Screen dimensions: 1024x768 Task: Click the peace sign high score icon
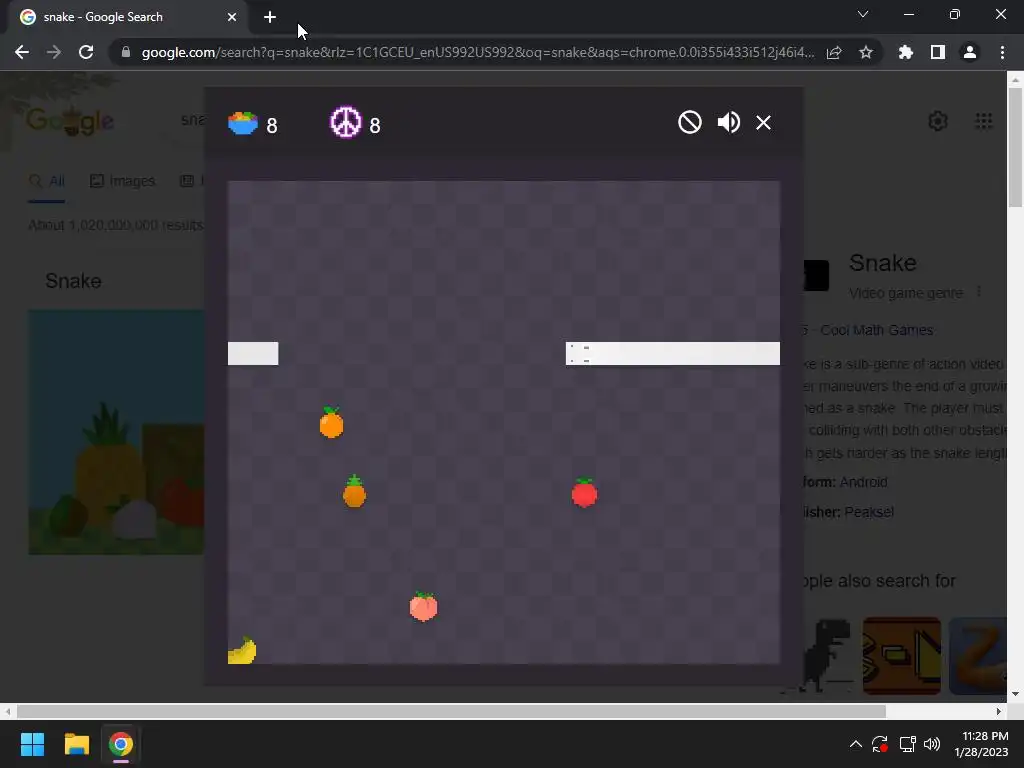[x=345, y=122]
